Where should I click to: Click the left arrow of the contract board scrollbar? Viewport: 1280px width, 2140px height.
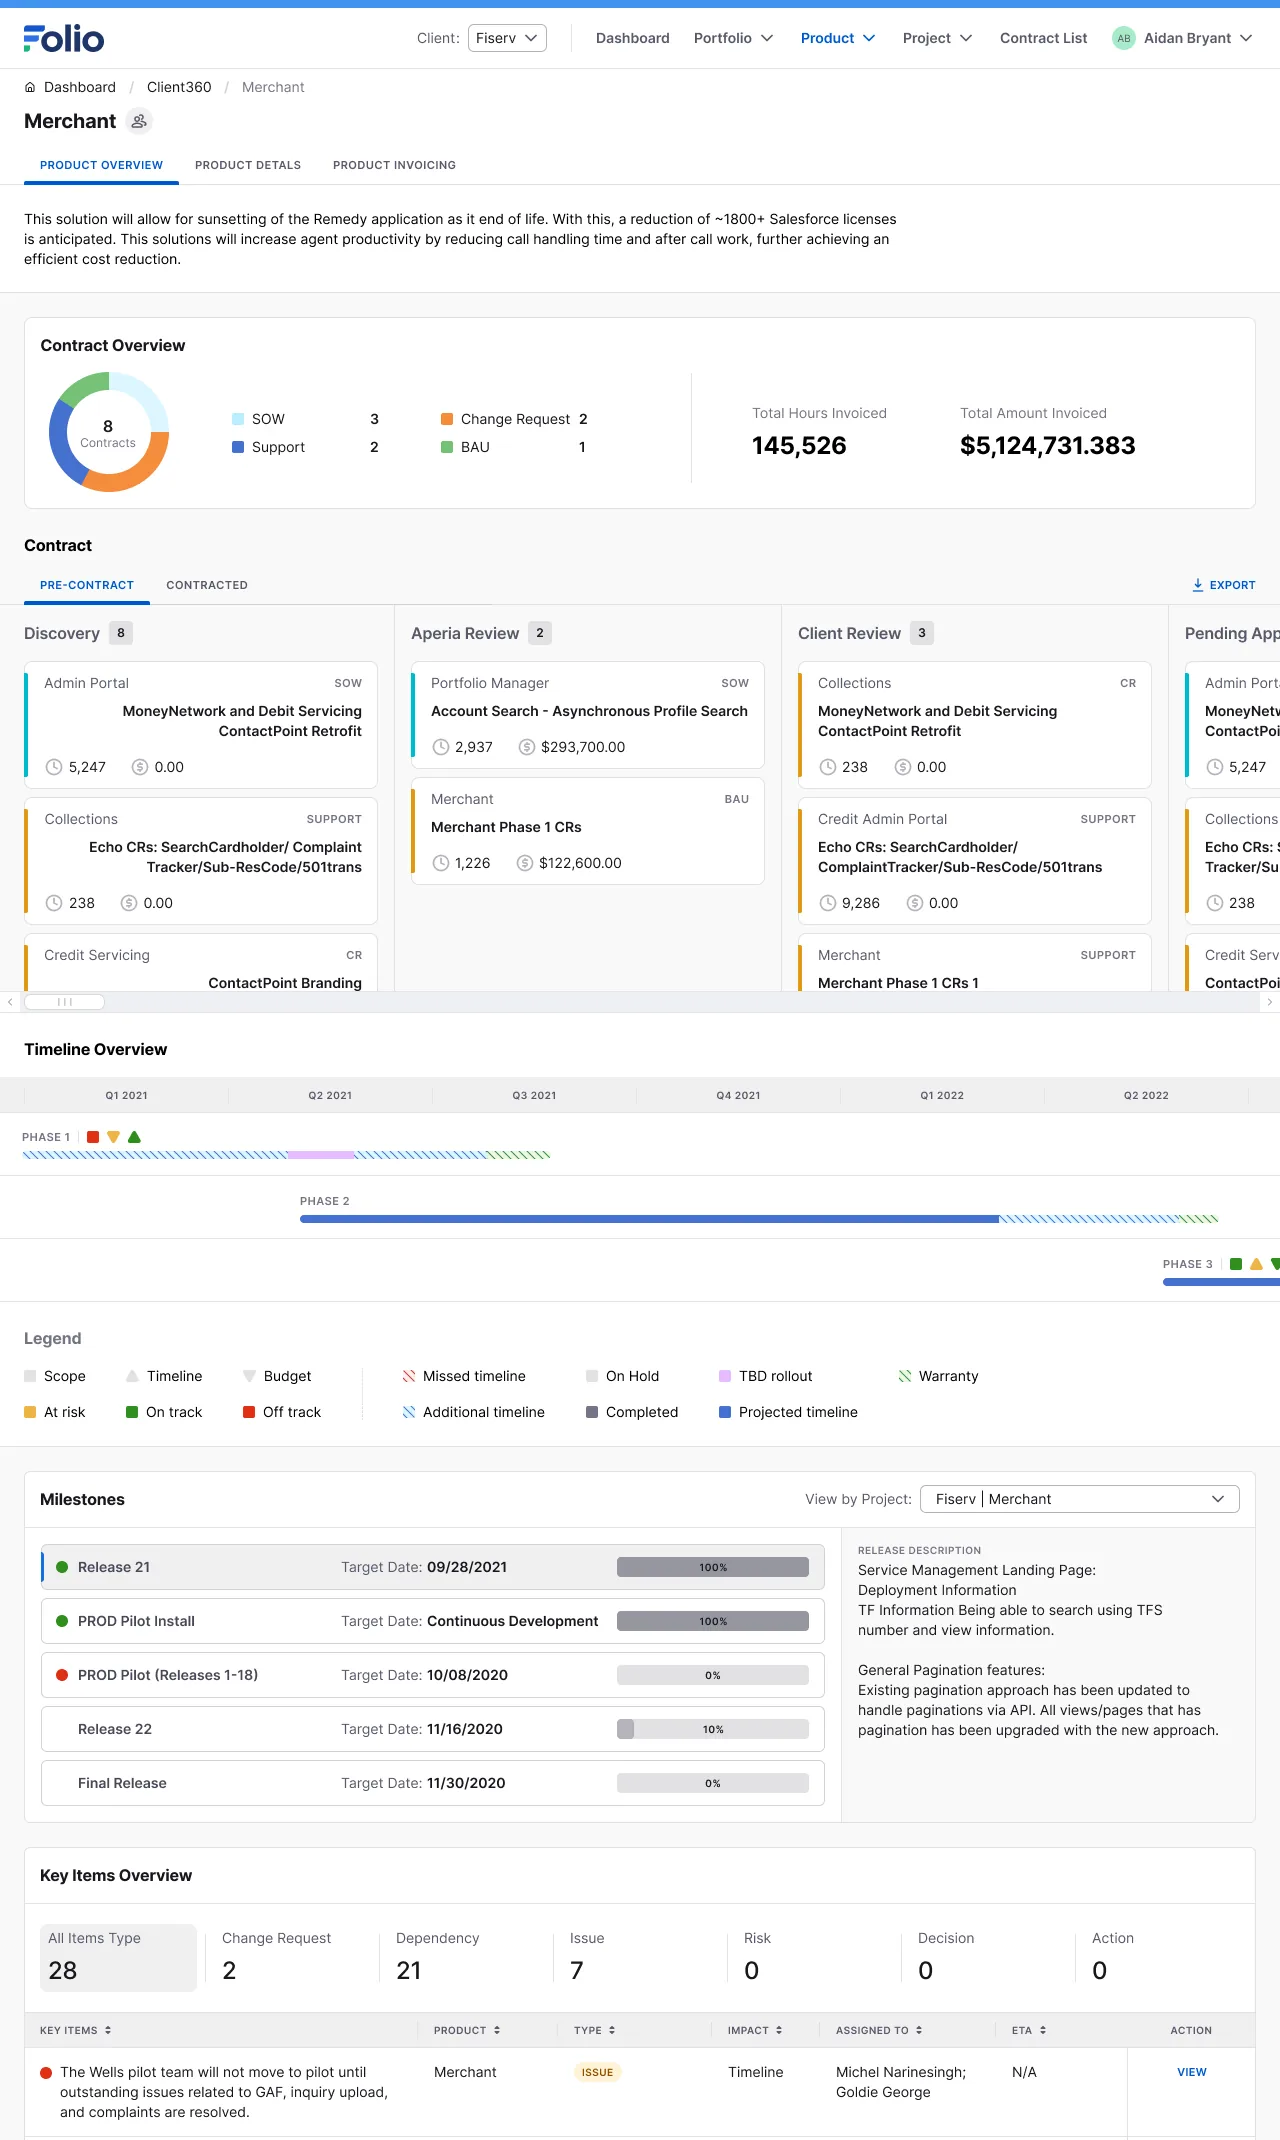point(10,1002)
